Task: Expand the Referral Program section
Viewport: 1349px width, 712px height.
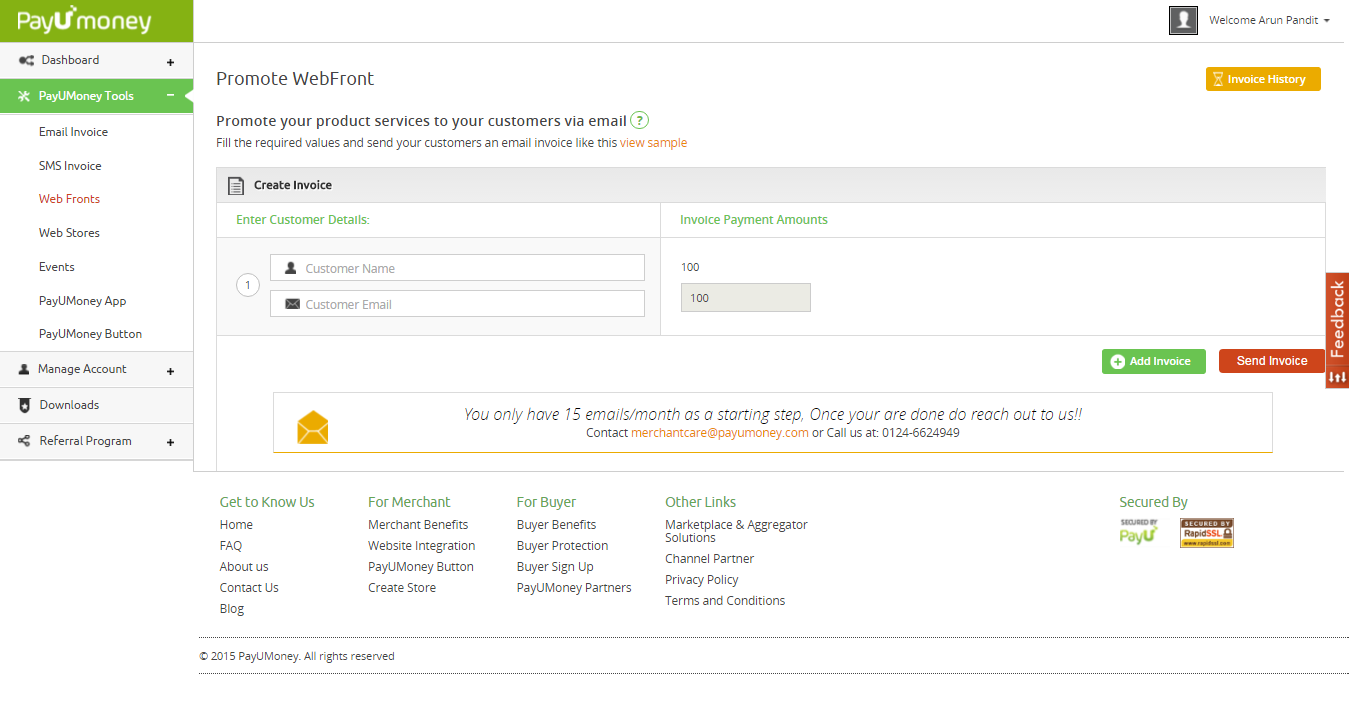Action: coord(170,442)
